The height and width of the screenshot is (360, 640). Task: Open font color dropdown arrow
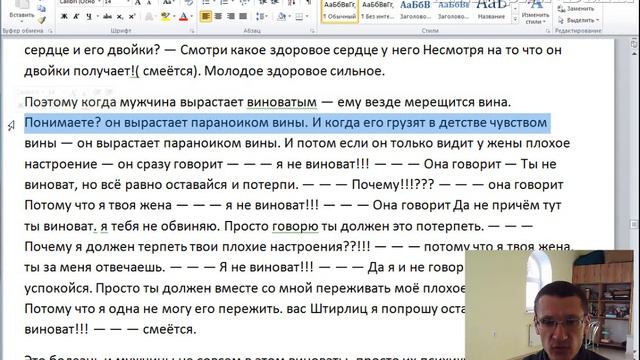pos(191,17)
